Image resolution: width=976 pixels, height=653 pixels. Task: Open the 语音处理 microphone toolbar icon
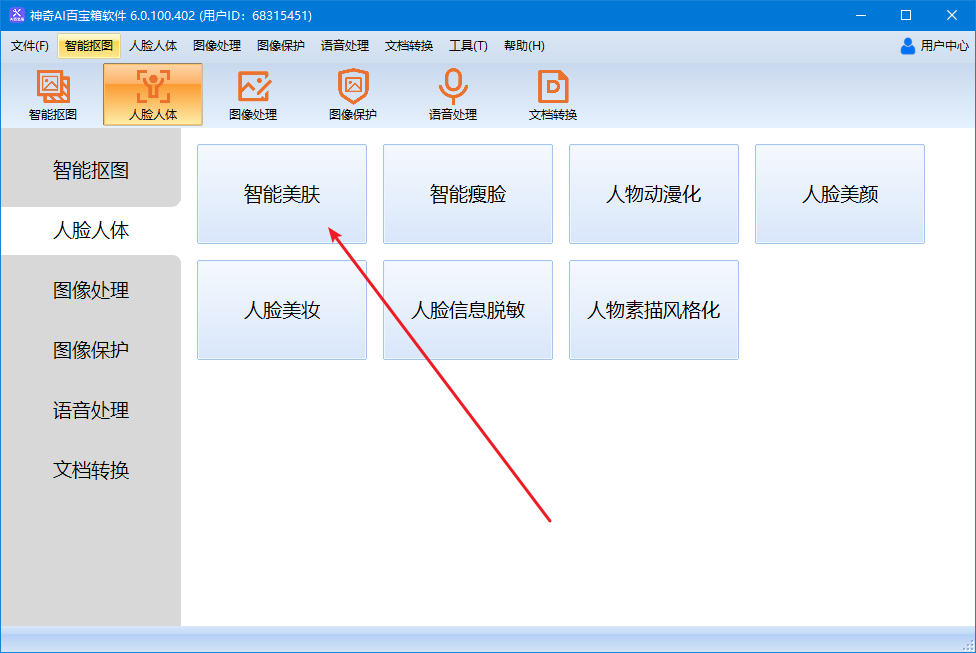point(453,95)
